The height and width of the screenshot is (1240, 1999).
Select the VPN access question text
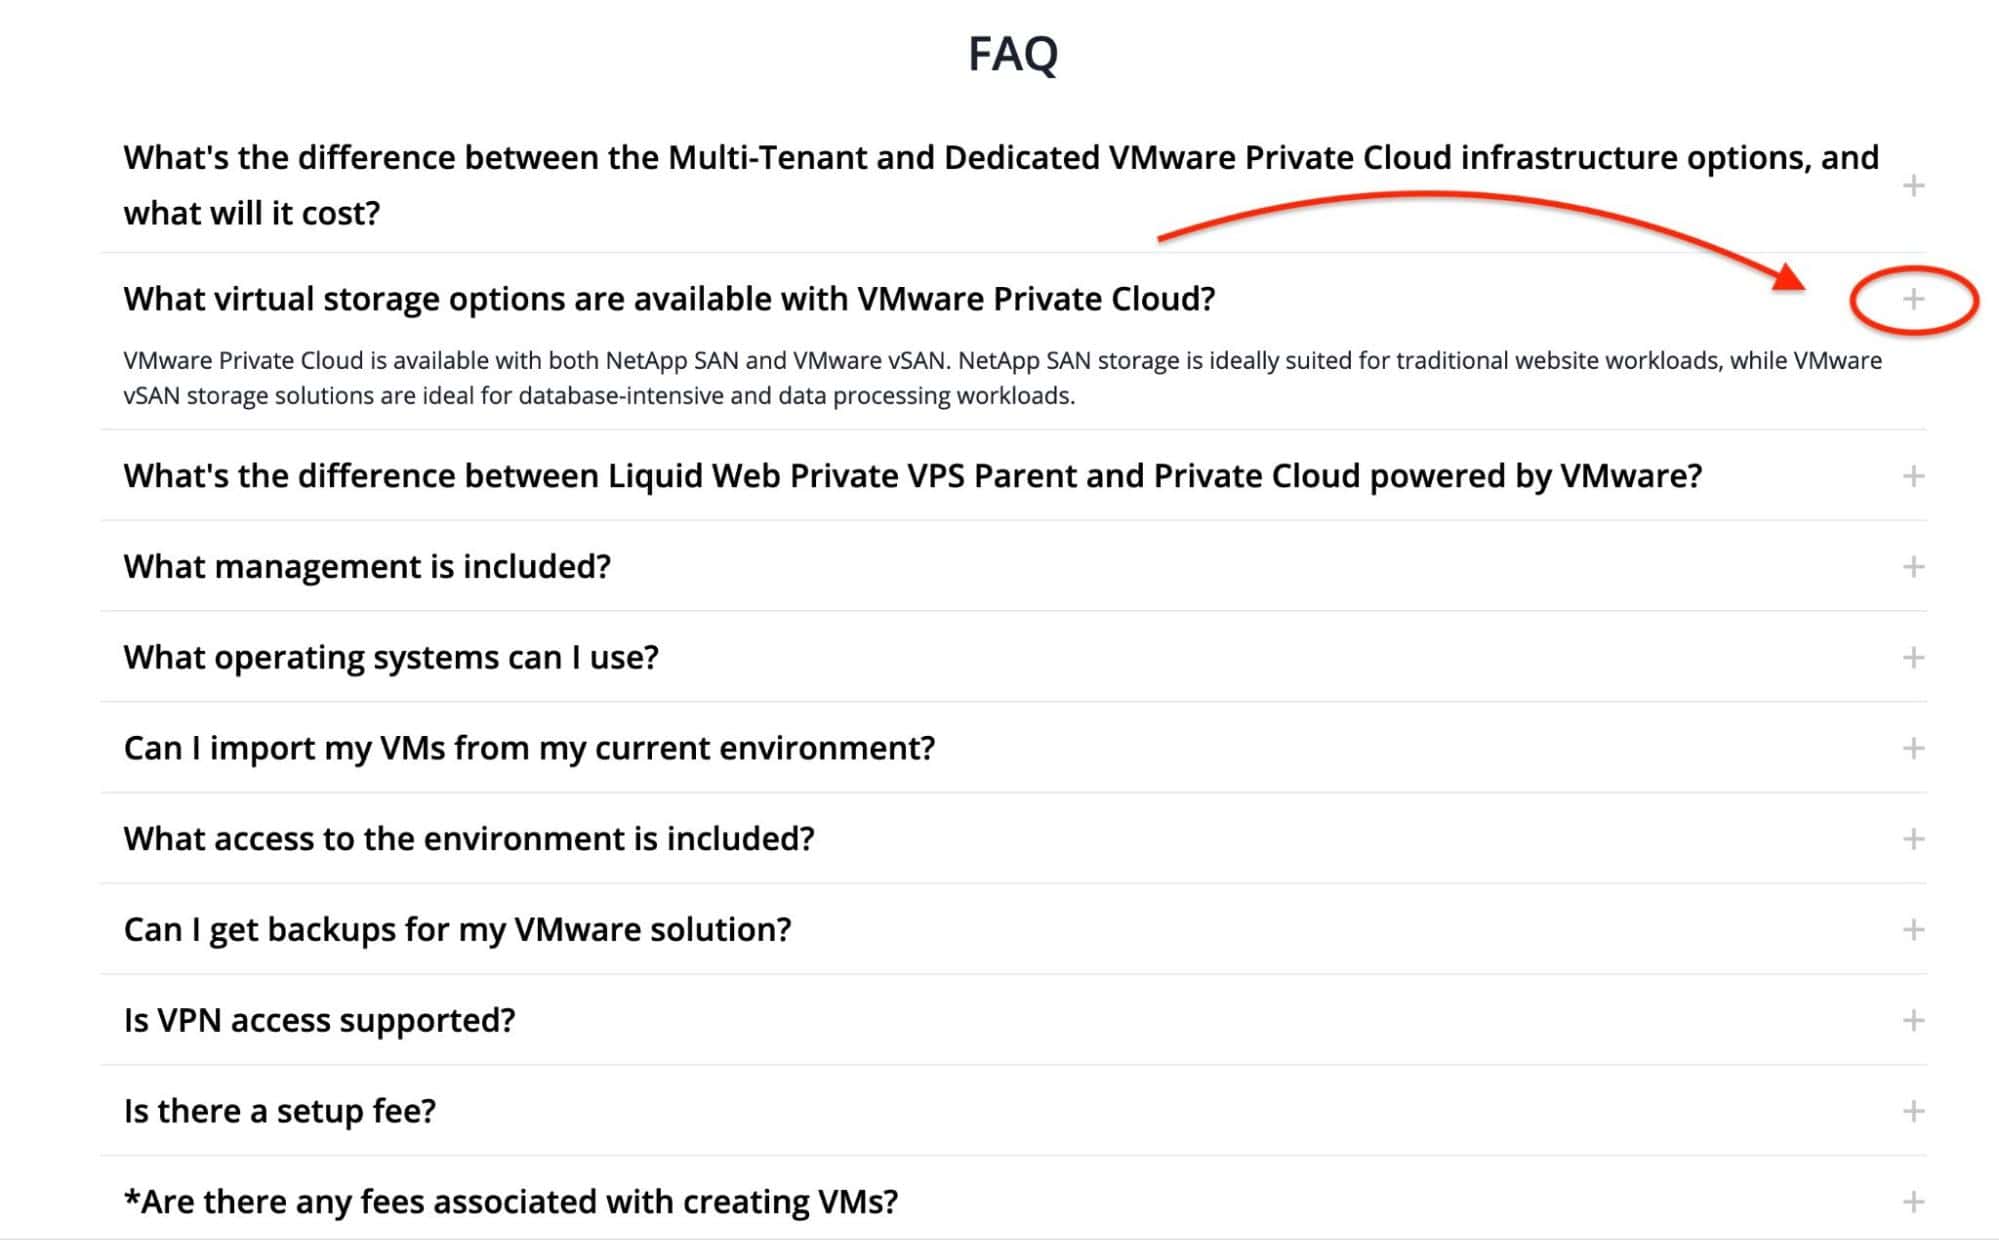tap(320, 1019)
